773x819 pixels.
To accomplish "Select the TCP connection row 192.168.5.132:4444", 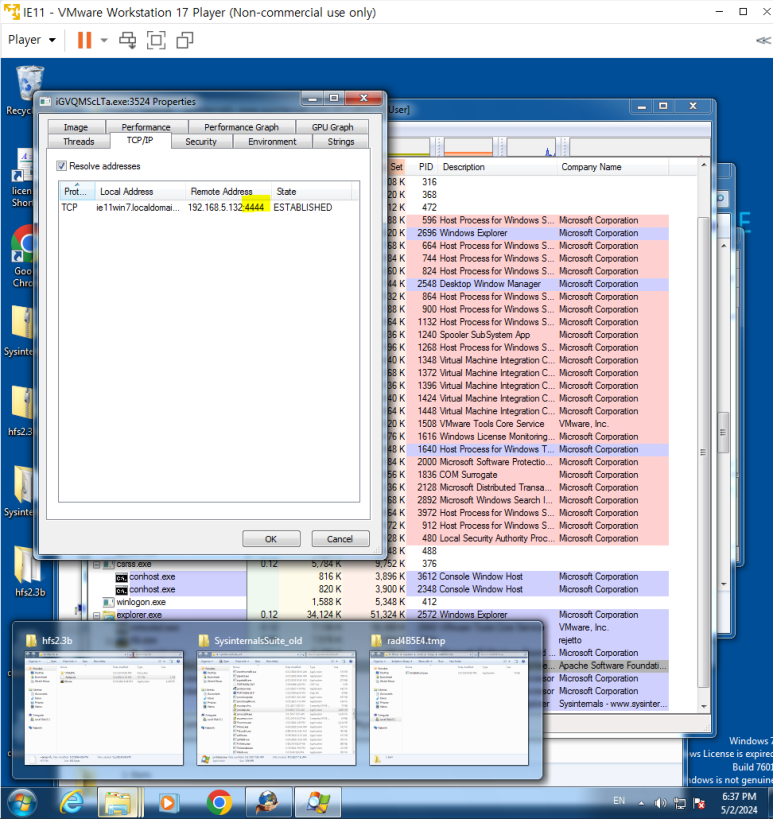I will point(209,207).
